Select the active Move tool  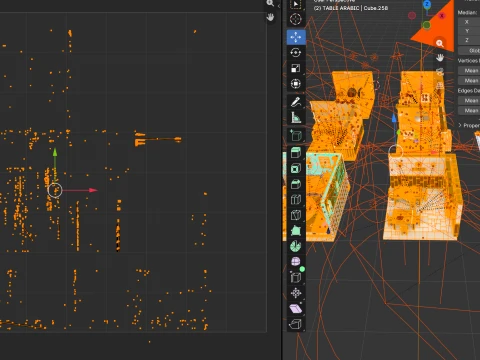(x=296, y=37)
